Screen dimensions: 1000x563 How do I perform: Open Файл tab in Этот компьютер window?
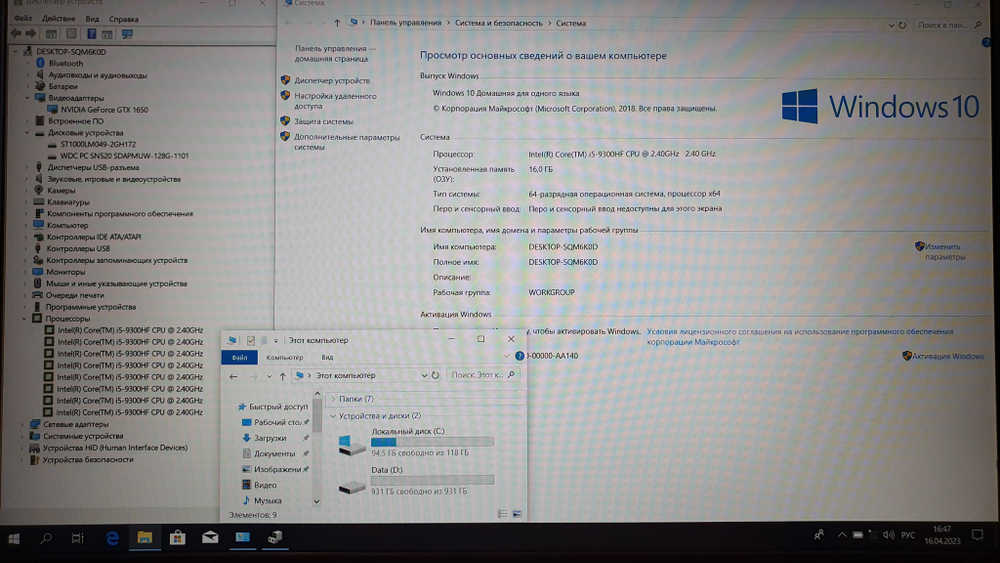[239, 357]
